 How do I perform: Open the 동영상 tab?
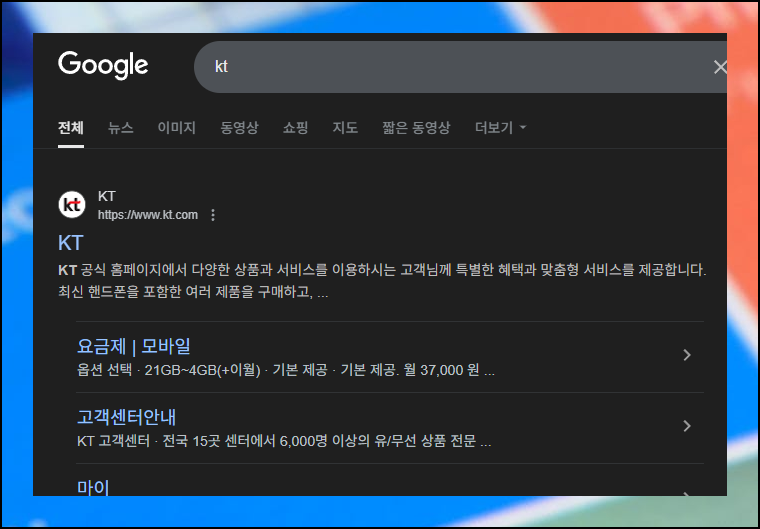(239, 128)
